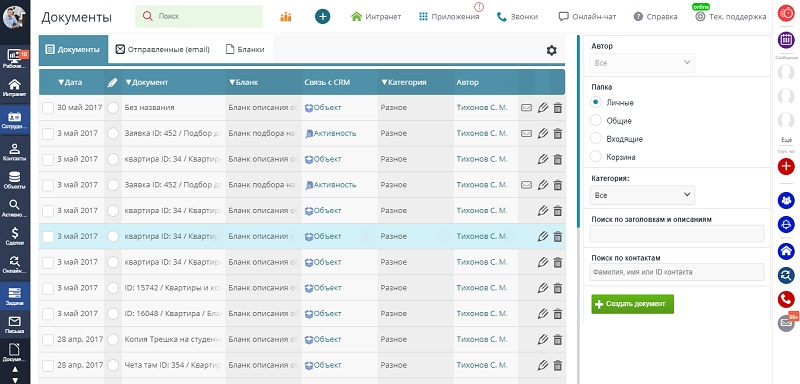Open Тех. поддержка in the top menu
The width and height of the screenshot is (800, 384).
tap(731, 17)
